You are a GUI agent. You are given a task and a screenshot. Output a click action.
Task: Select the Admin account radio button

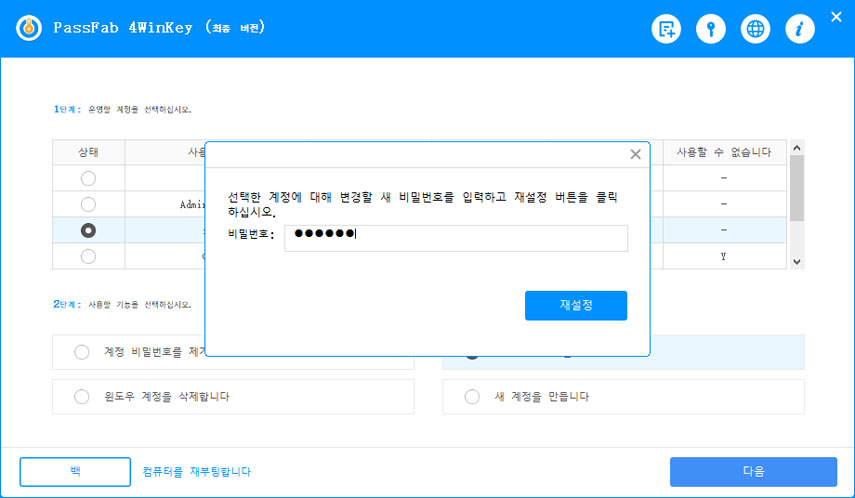point(88,205)
